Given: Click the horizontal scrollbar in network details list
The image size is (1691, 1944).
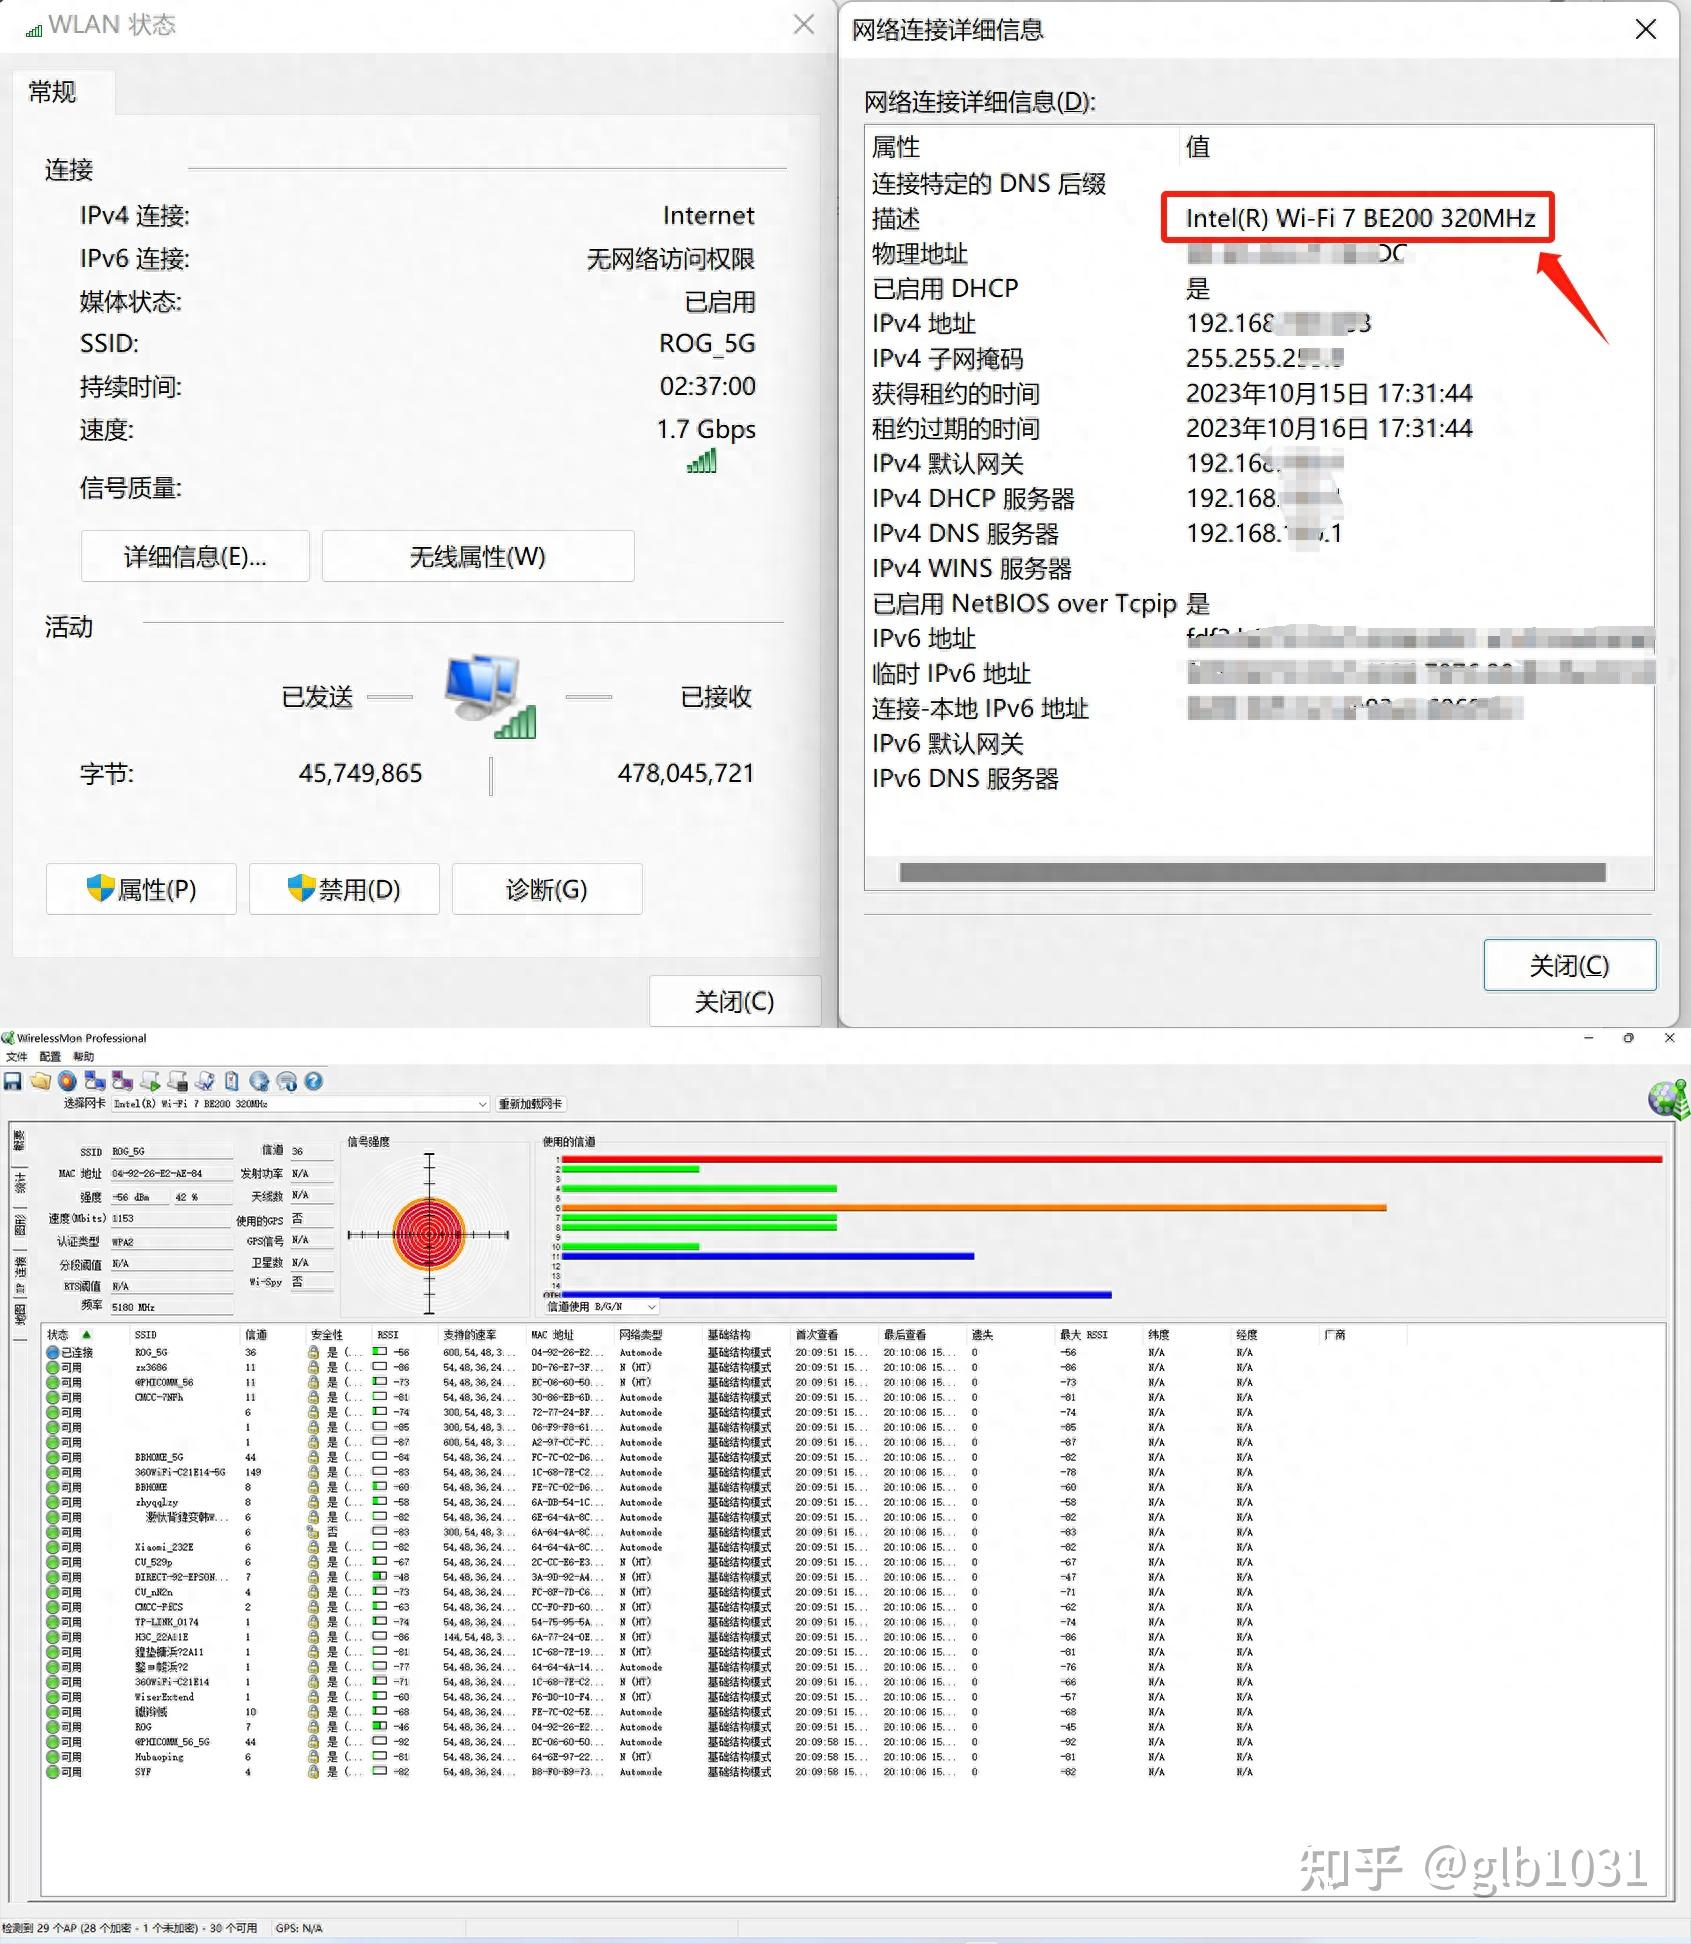Looking at the screenshot, I should coord(1252,872).
